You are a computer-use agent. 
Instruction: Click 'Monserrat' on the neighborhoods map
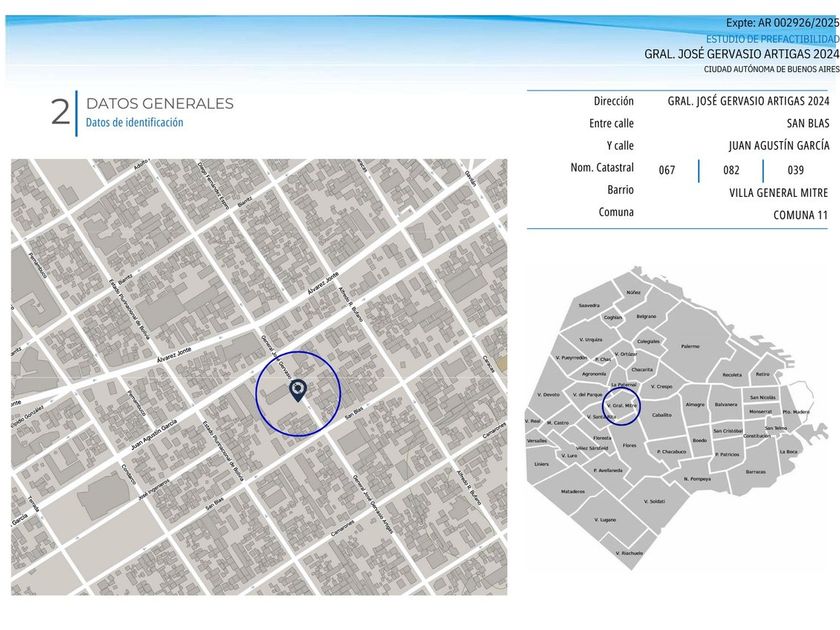(760, 411)
